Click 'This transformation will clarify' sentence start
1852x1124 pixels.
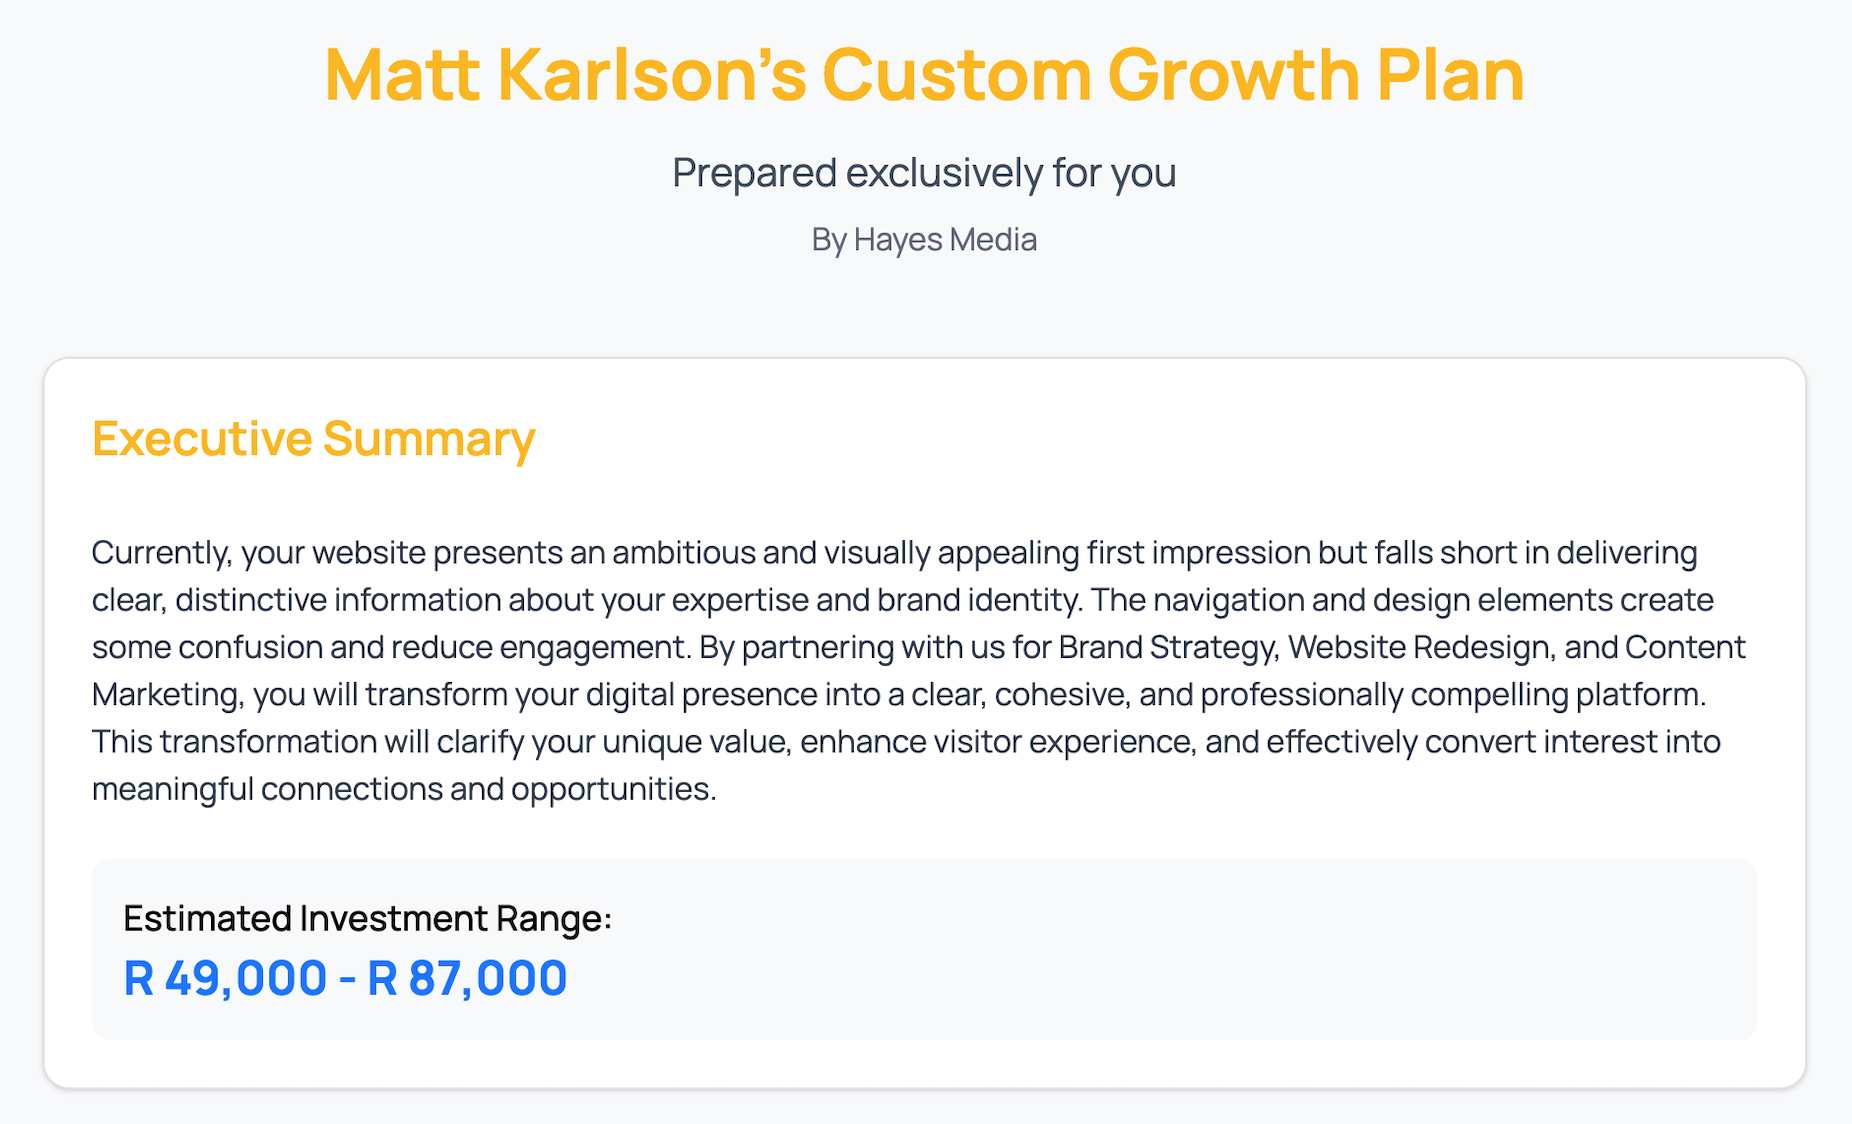tap(307, 742)
